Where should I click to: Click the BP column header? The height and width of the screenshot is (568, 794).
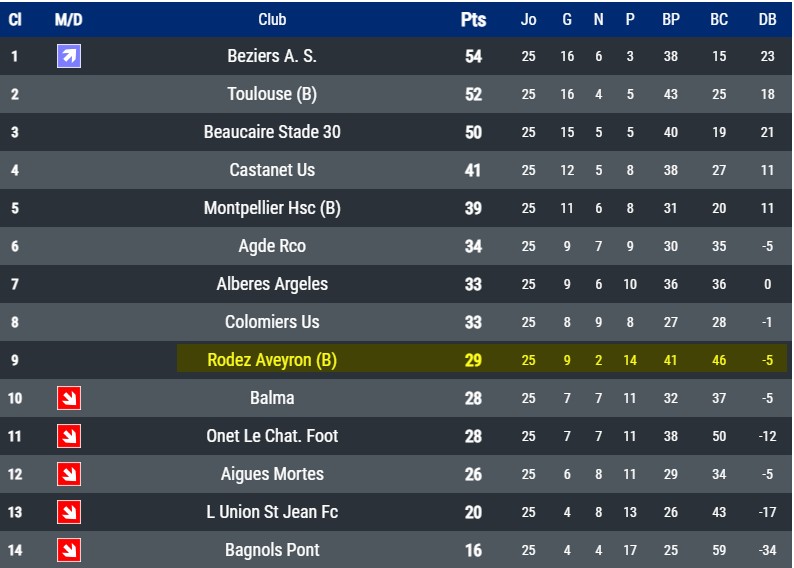(x=670, y=19)
